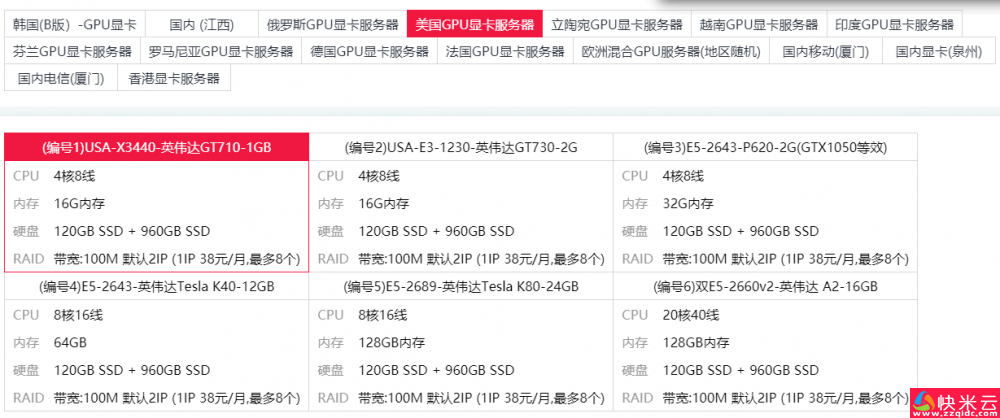Image resolution: width=1000 pixels, height=418 pixels.
Task: Click 4核8线 CPU in plan 编号1
Action: [x=75, y=176]
